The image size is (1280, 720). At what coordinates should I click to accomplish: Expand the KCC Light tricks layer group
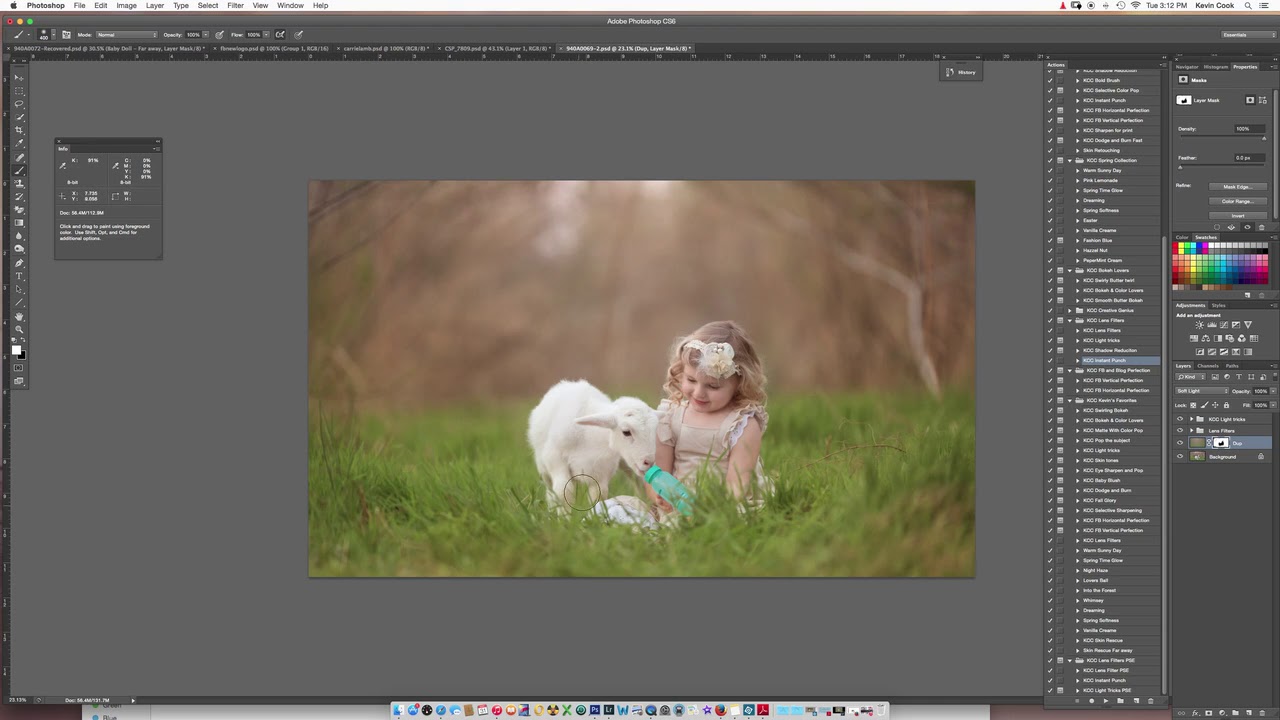pos(1191,419)
